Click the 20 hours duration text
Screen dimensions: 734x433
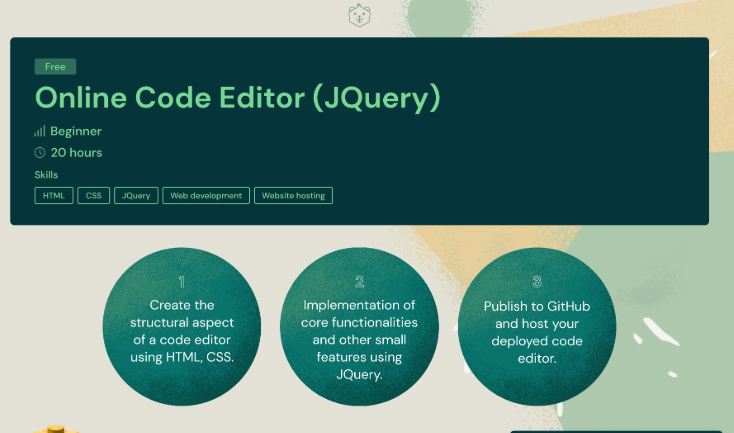(76, 153)
